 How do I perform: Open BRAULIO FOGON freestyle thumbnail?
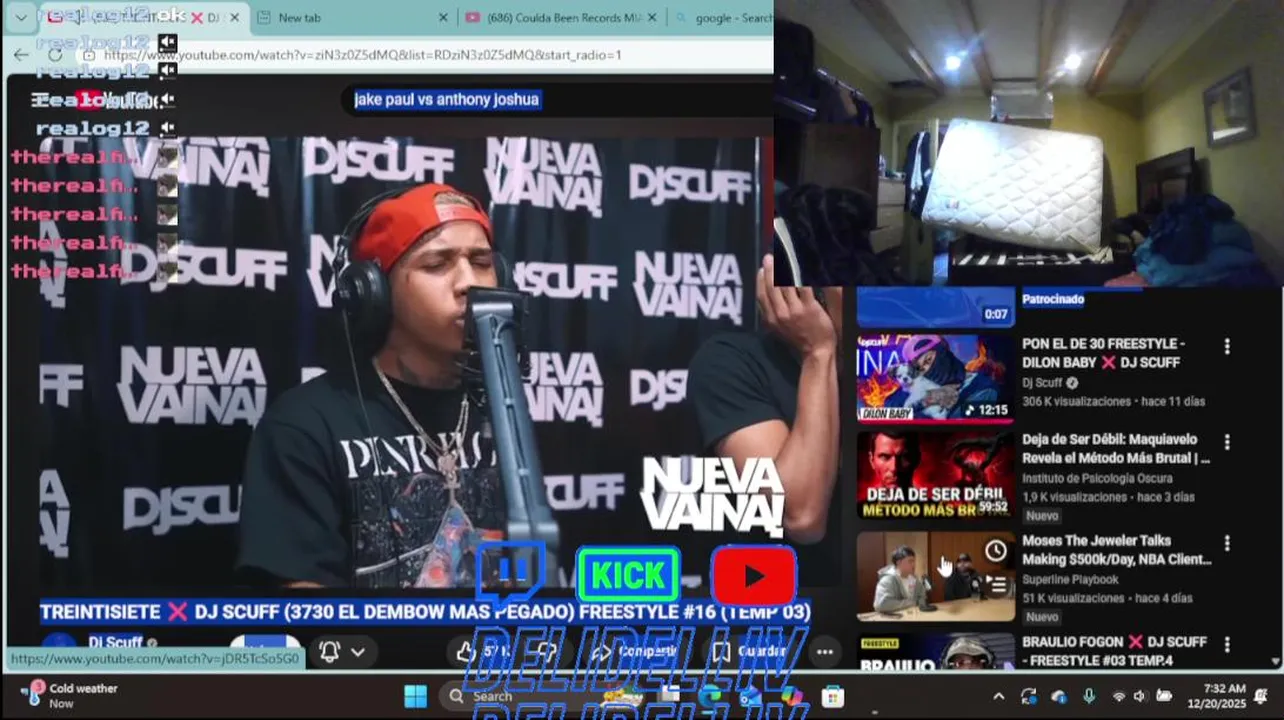tap(935, 651)
